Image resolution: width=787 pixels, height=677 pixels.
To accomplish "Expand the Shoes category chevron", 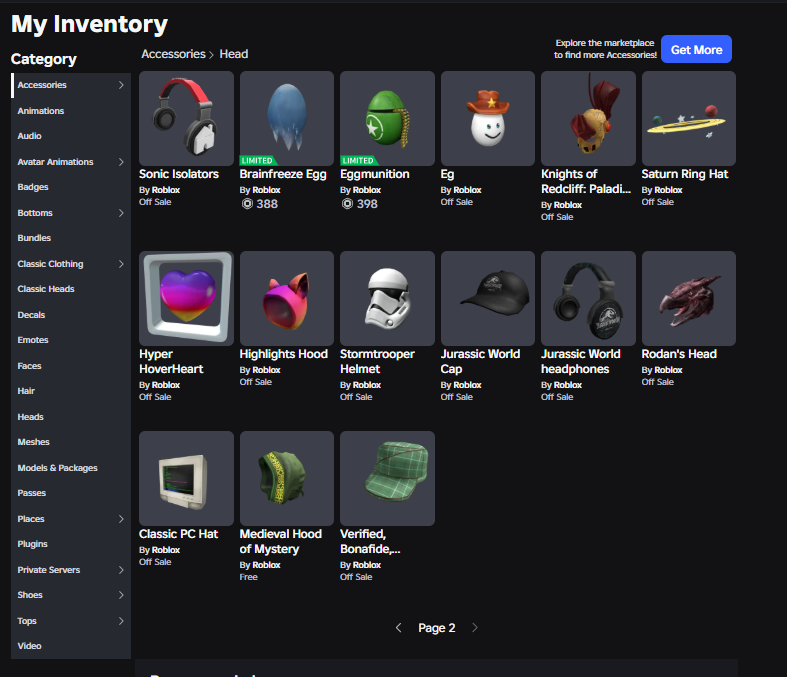I will [x=121, y=595].
